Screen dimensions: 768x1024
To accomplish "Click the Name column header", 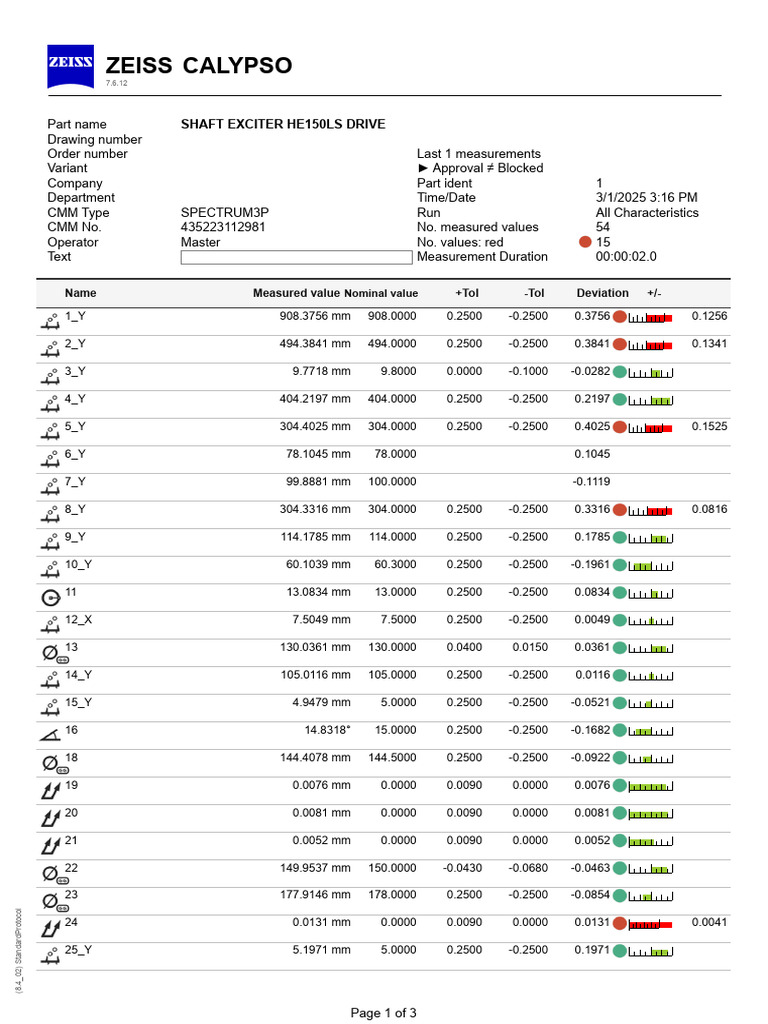I will [x=80, y=293].
